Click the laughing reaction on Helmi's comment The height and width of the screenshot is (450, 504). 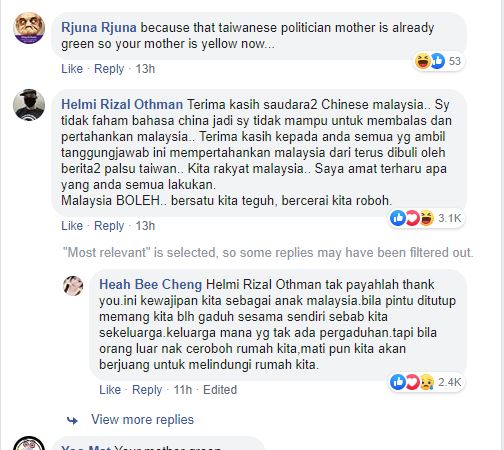427,218
